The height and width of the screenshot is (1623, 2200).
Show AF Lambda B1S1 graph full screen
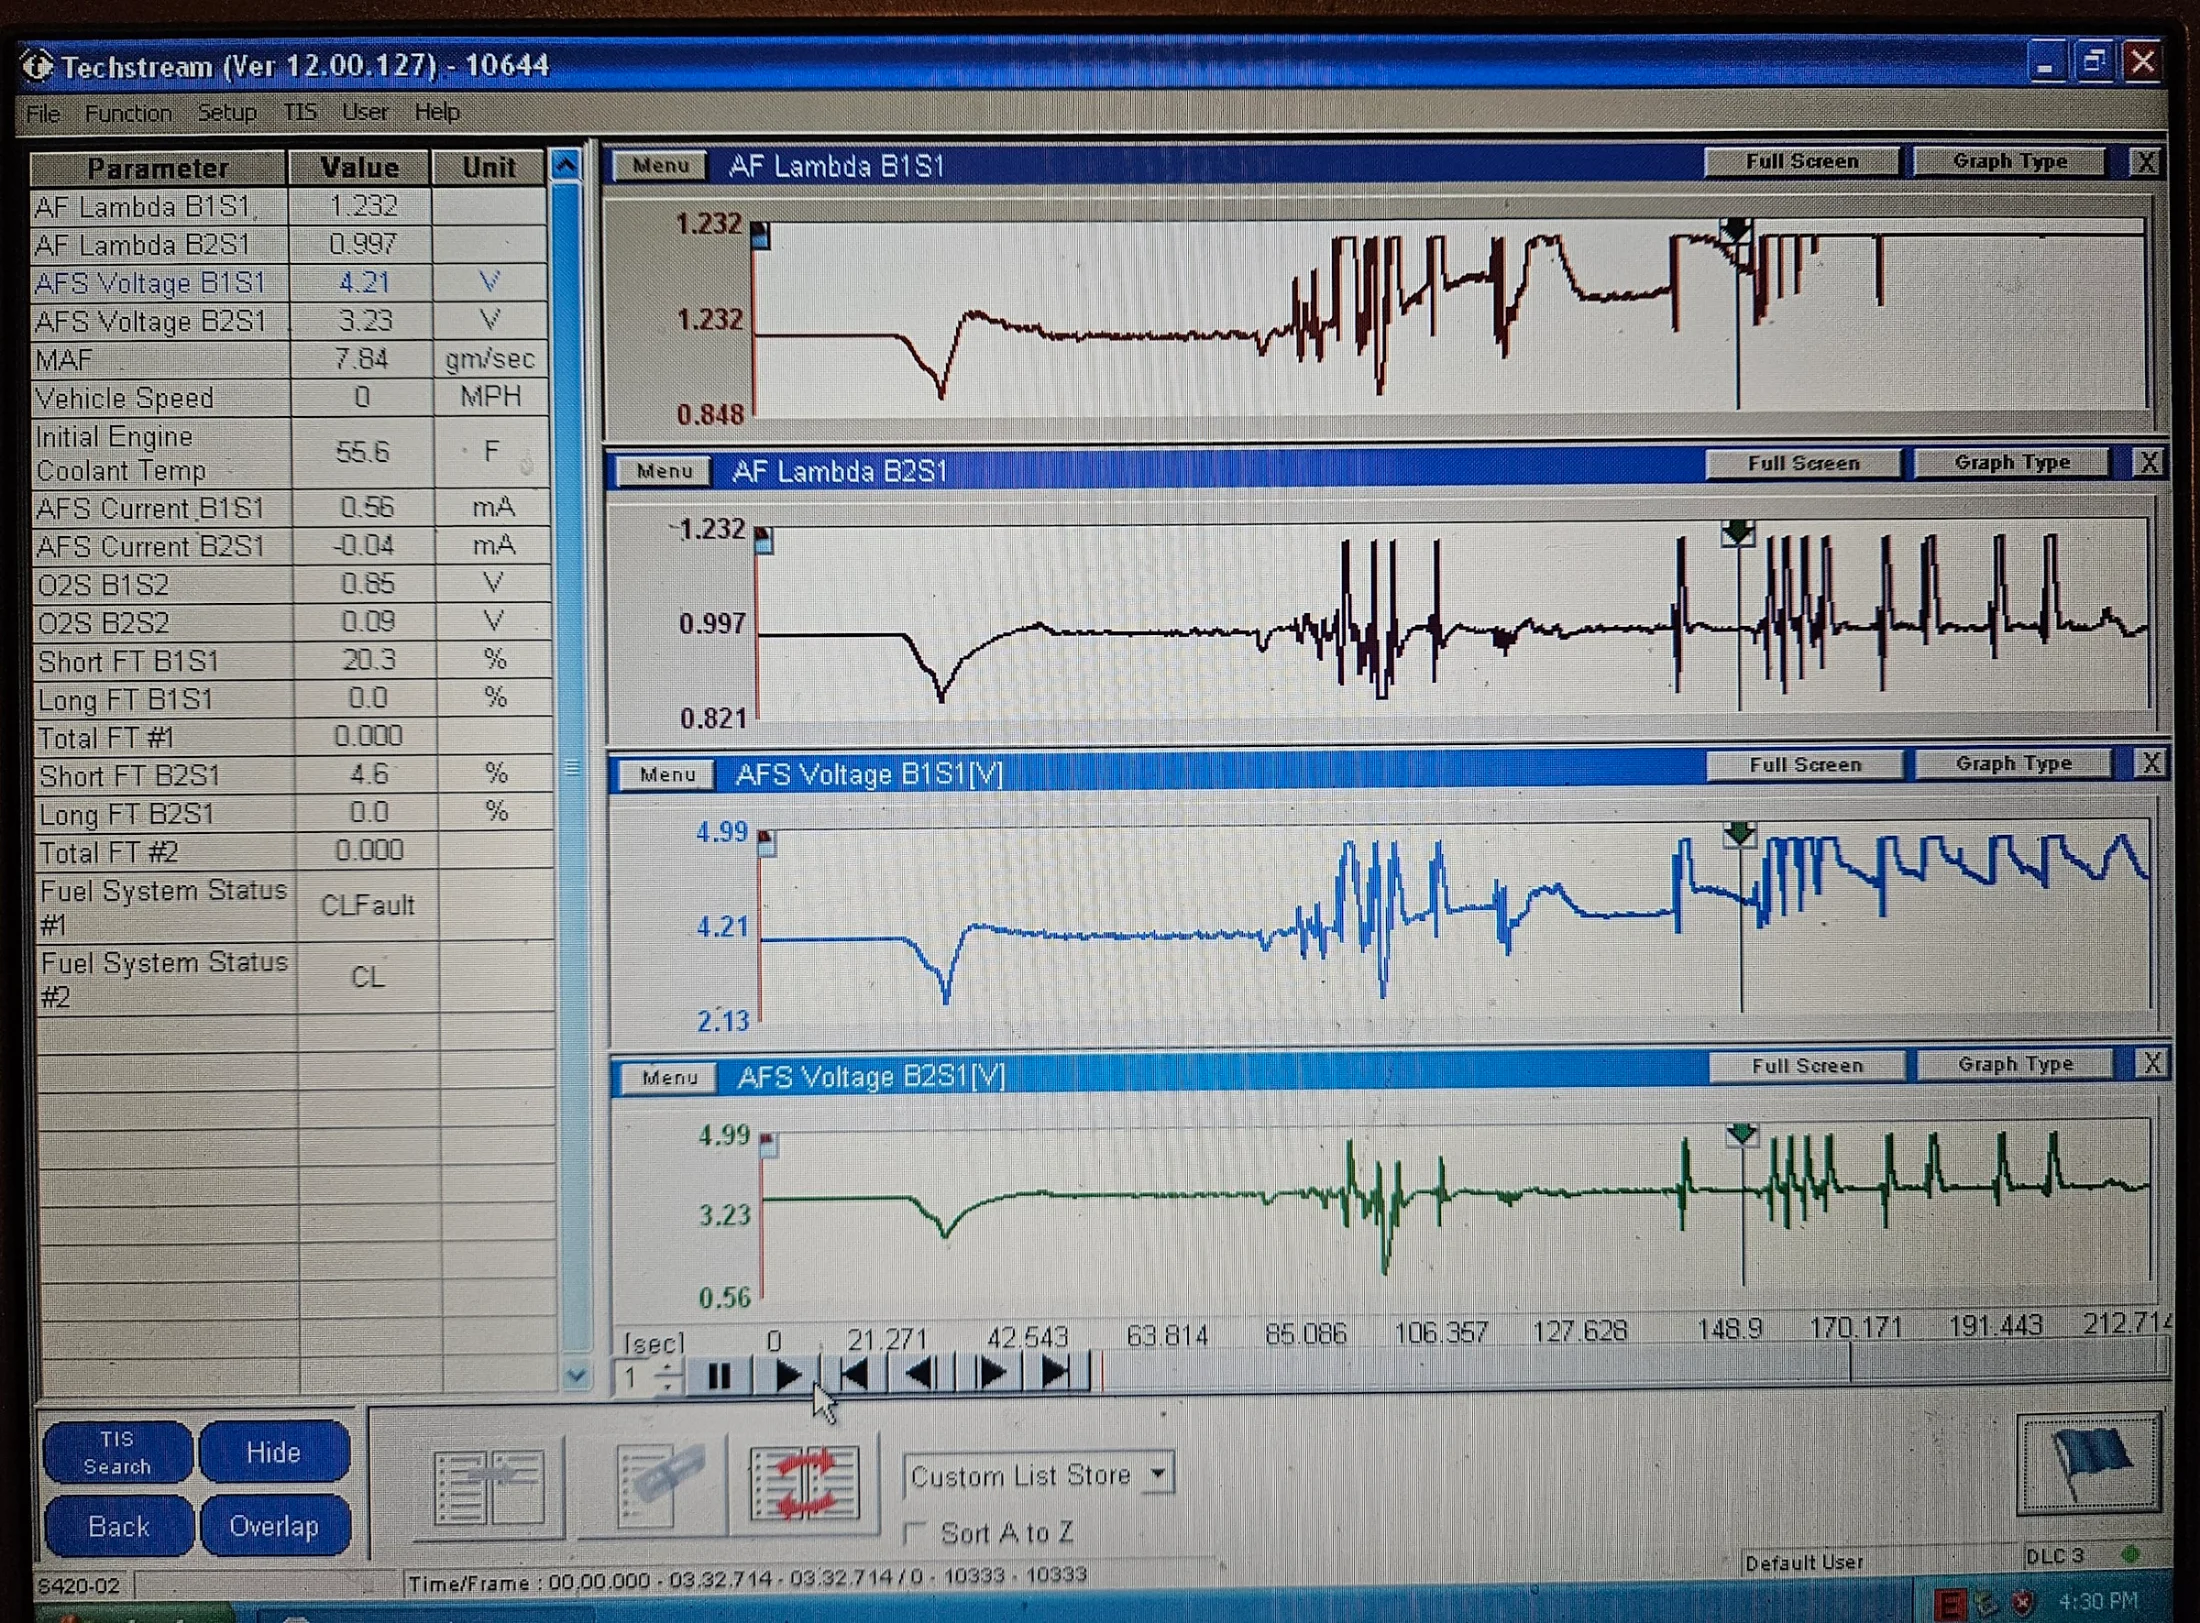[1801, 162]
